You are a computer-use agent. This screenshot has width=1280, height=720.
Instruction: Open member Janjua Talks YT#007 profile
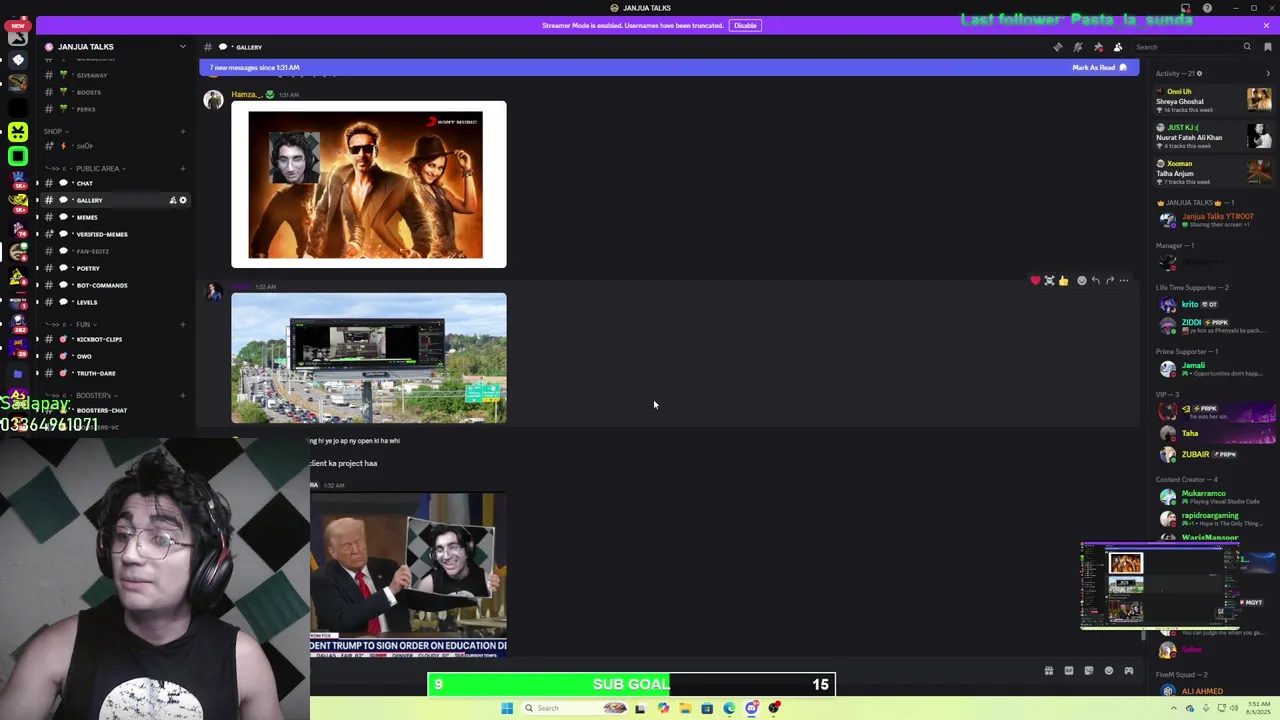1213,220
